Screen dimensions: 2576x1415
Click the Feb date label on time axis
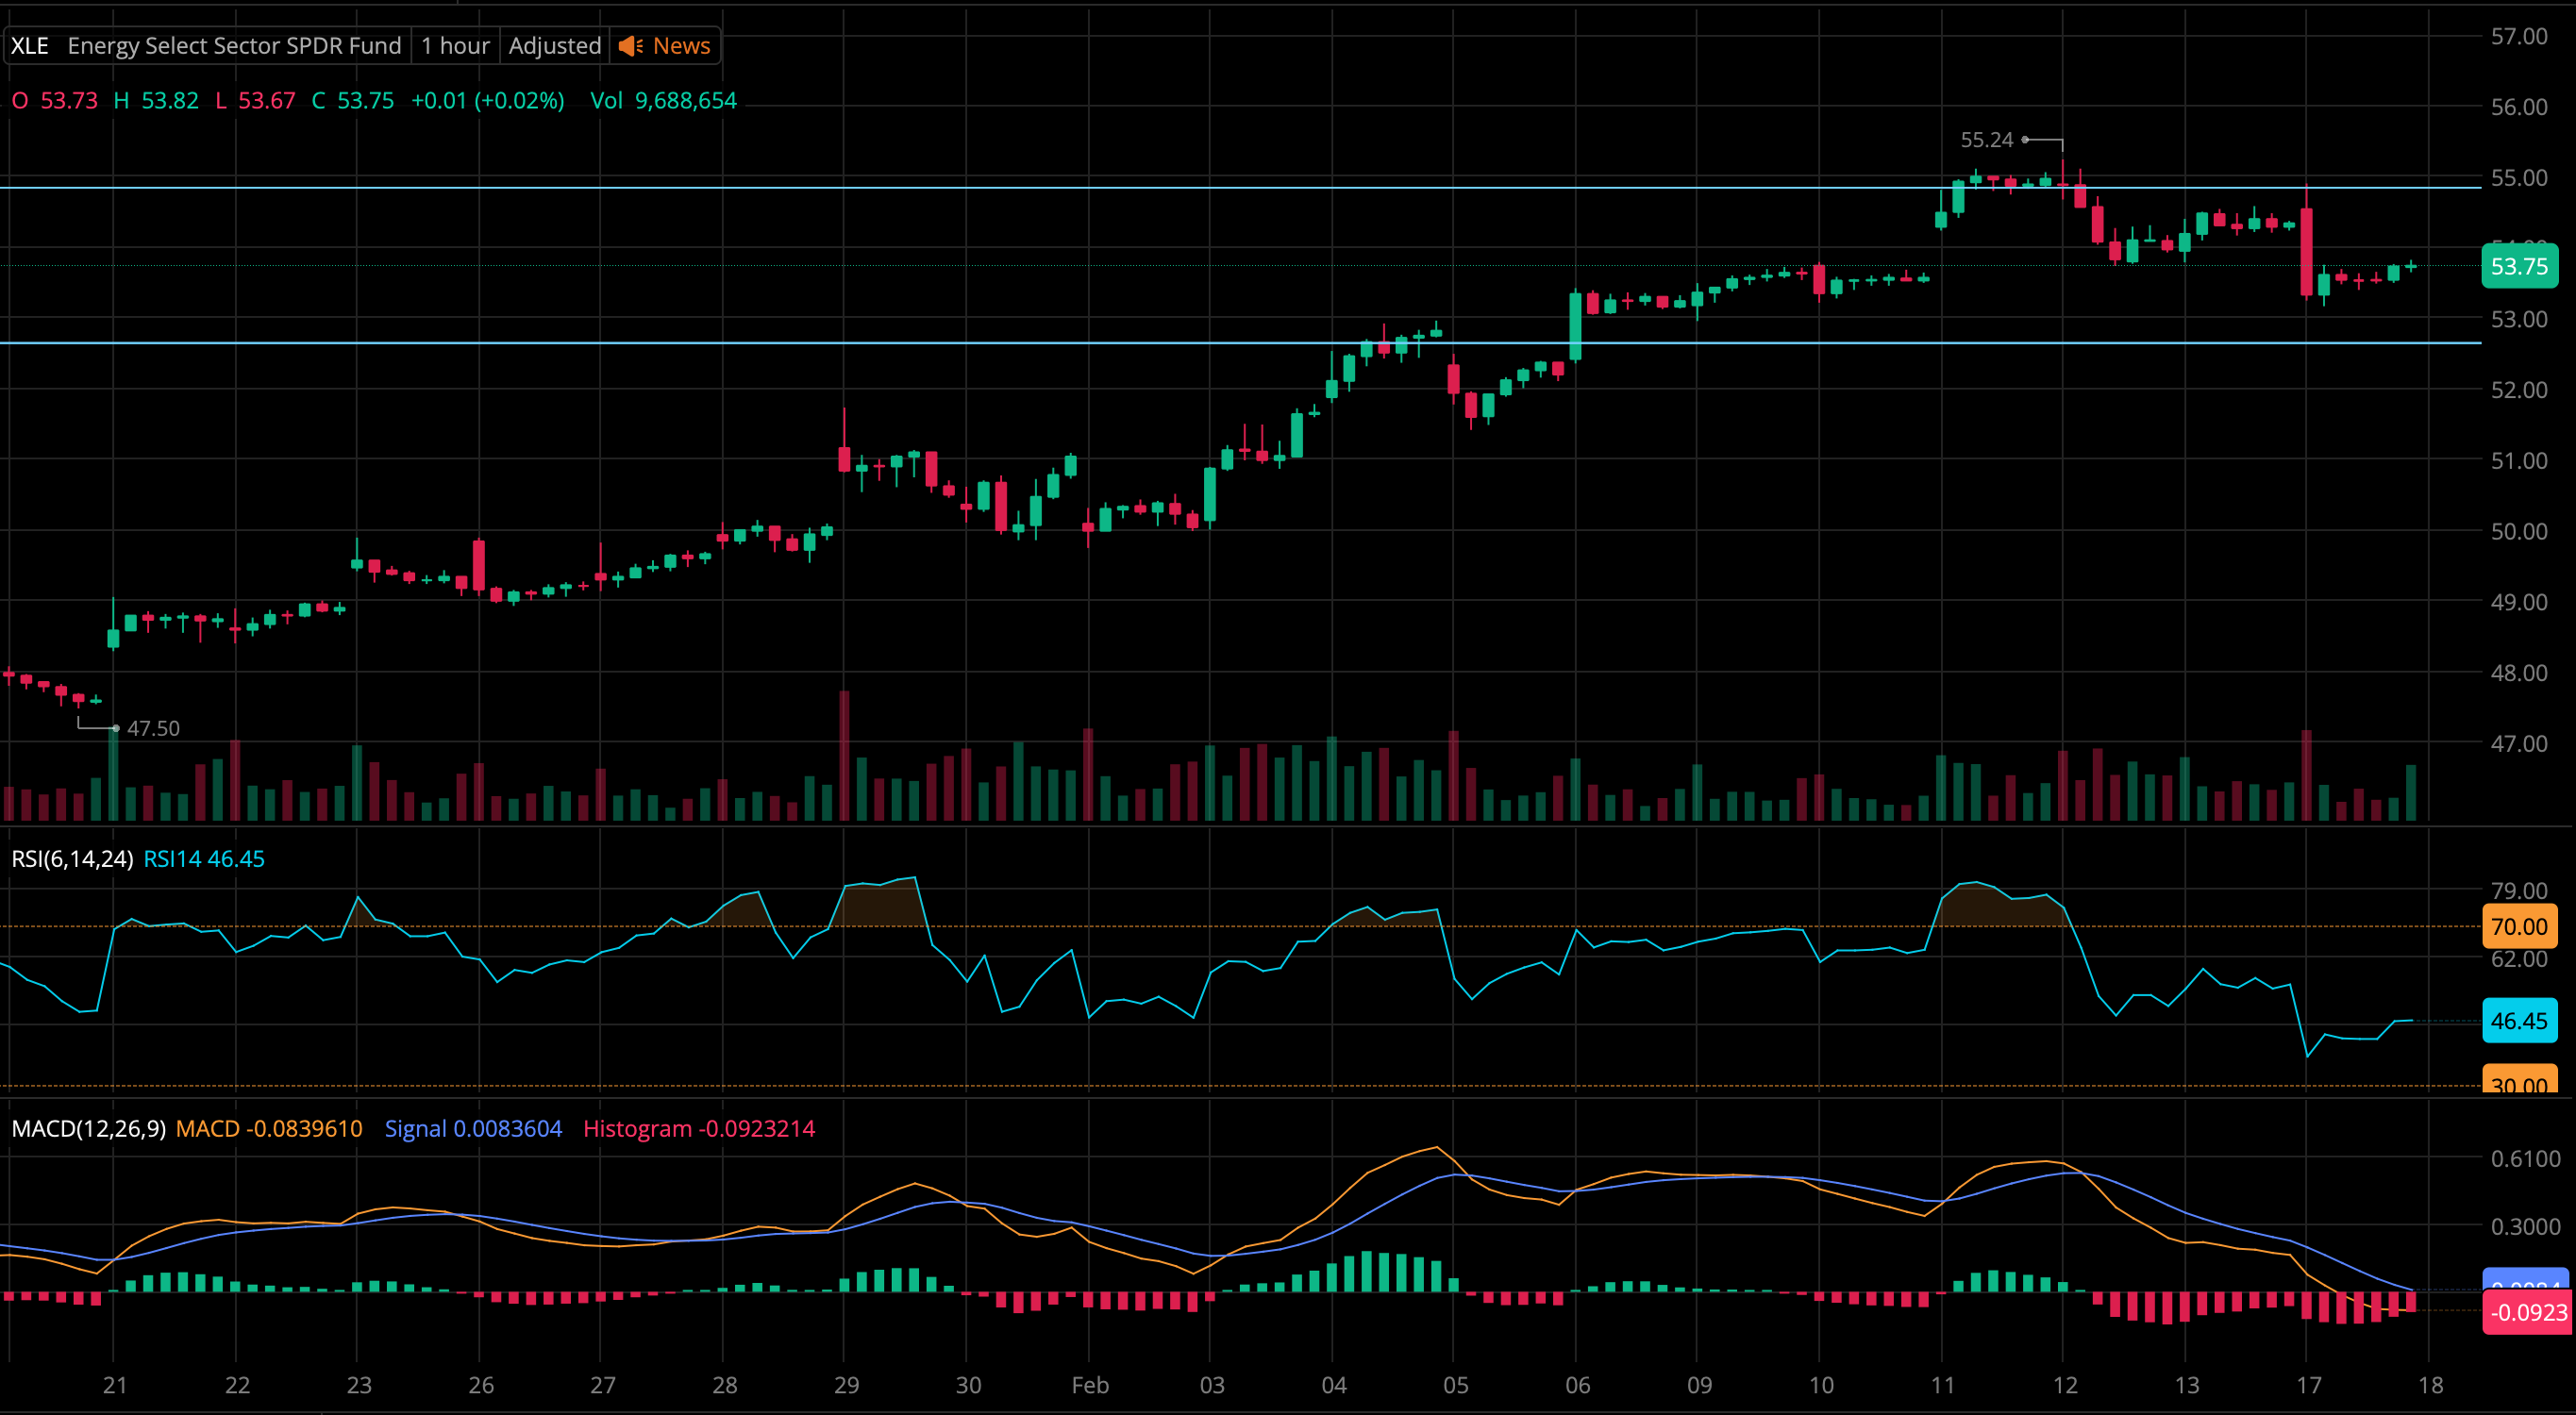(x=1090, y=1385)
